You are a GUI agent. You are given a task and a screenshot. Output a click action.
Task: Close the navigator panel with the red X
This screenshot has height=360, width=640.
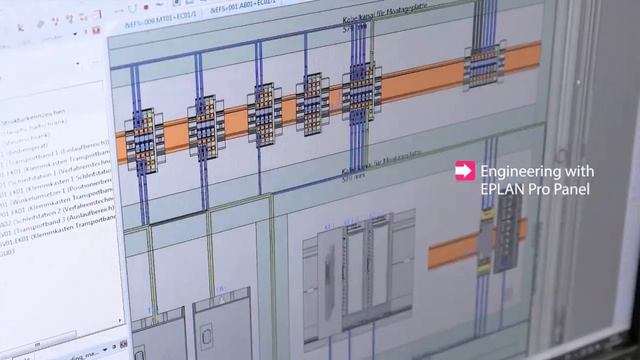[x=96, y=31]
